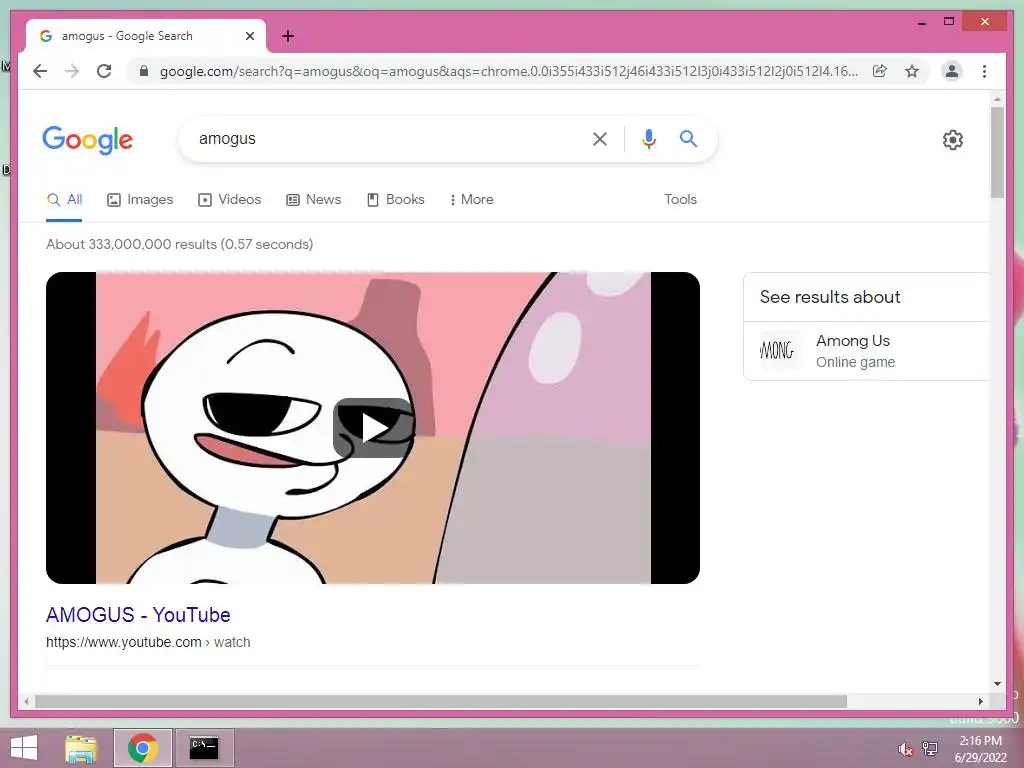Open Google quick settings gear
The height and width of the screenshot is (768, 1024).
[x=953, y=140]
